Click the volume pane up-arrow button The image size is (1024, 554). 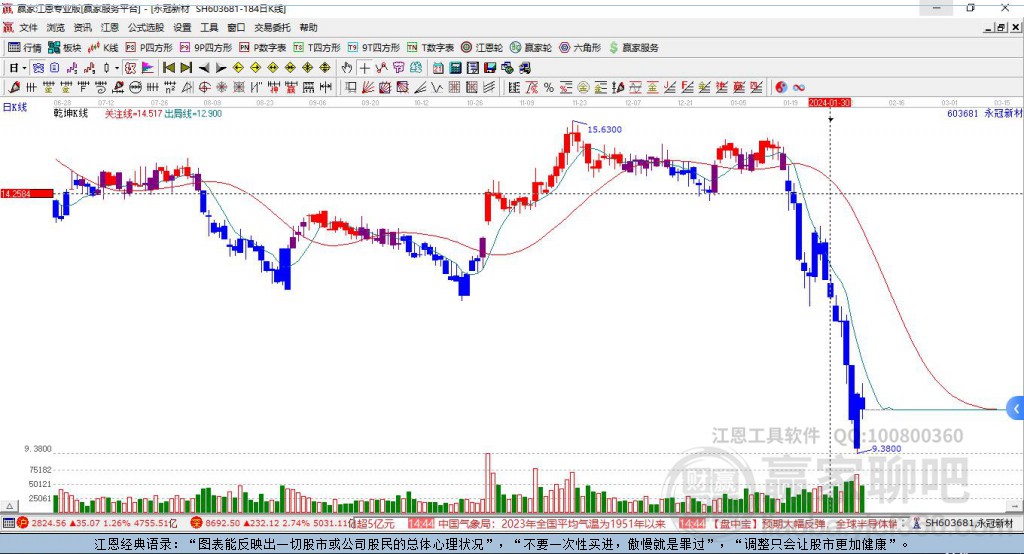tap(9, 506)
